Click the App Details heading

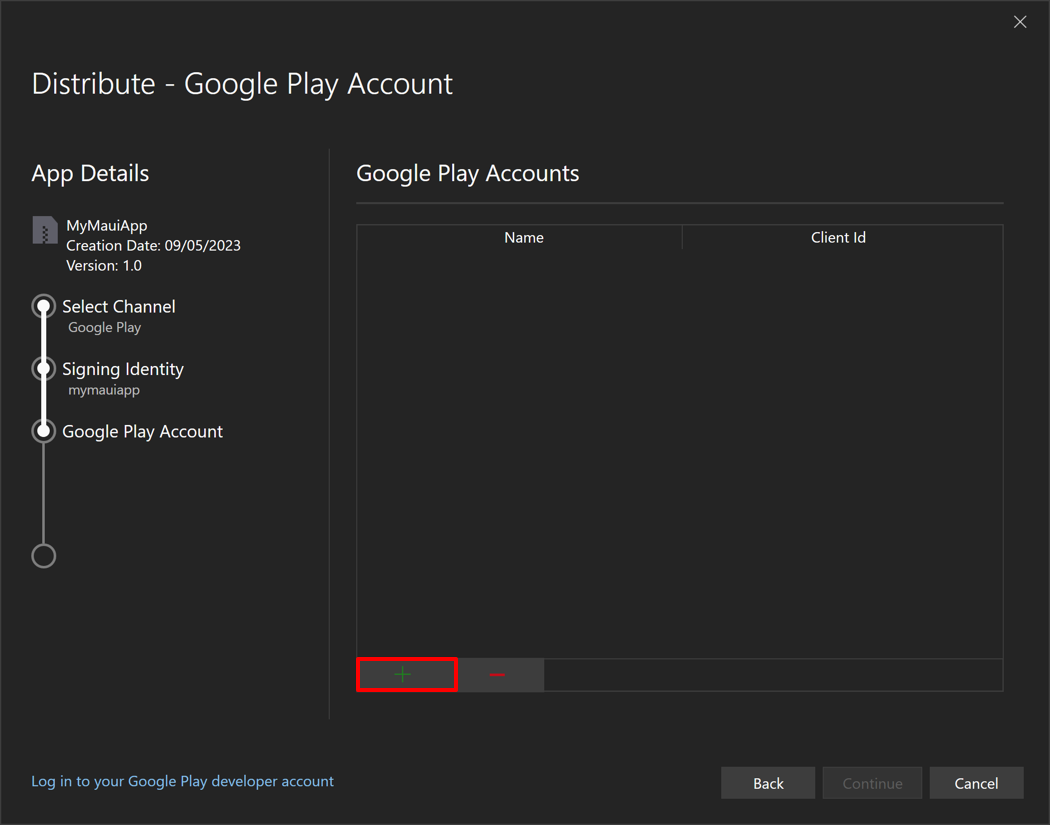point(90,173)
